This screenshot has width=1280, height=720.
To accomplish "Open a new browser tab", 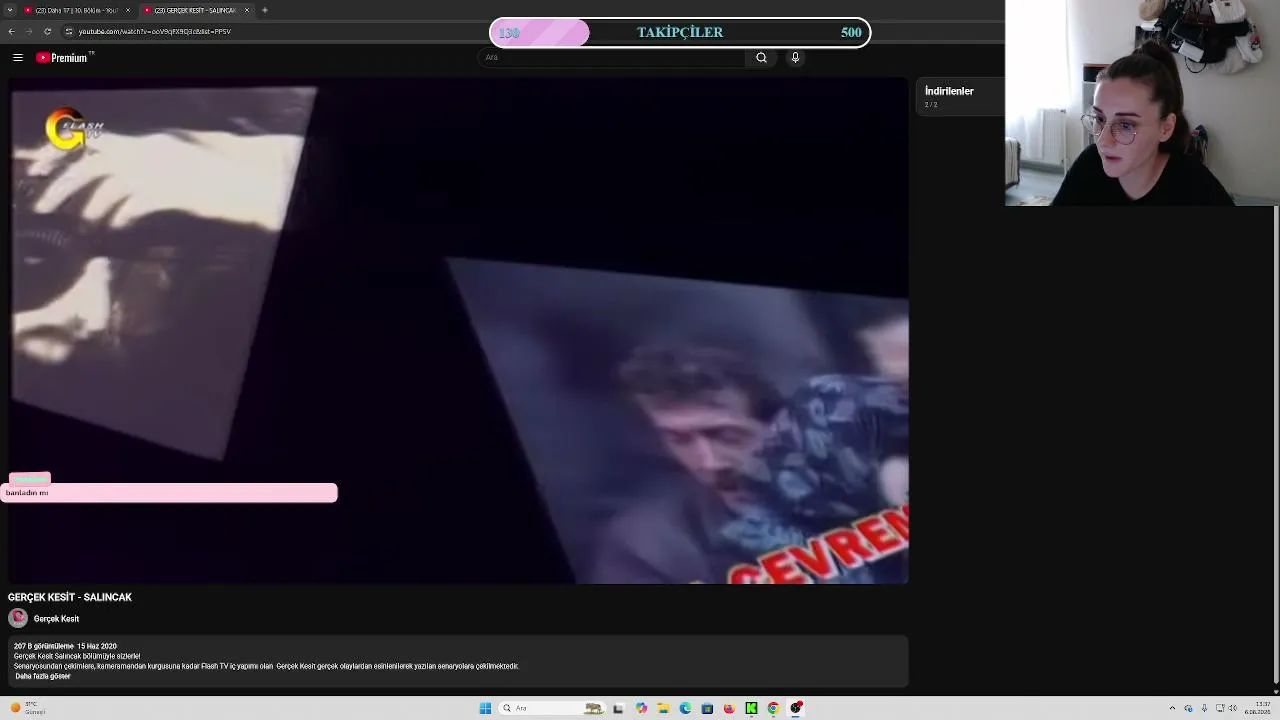I will click(x=265, y=10).
